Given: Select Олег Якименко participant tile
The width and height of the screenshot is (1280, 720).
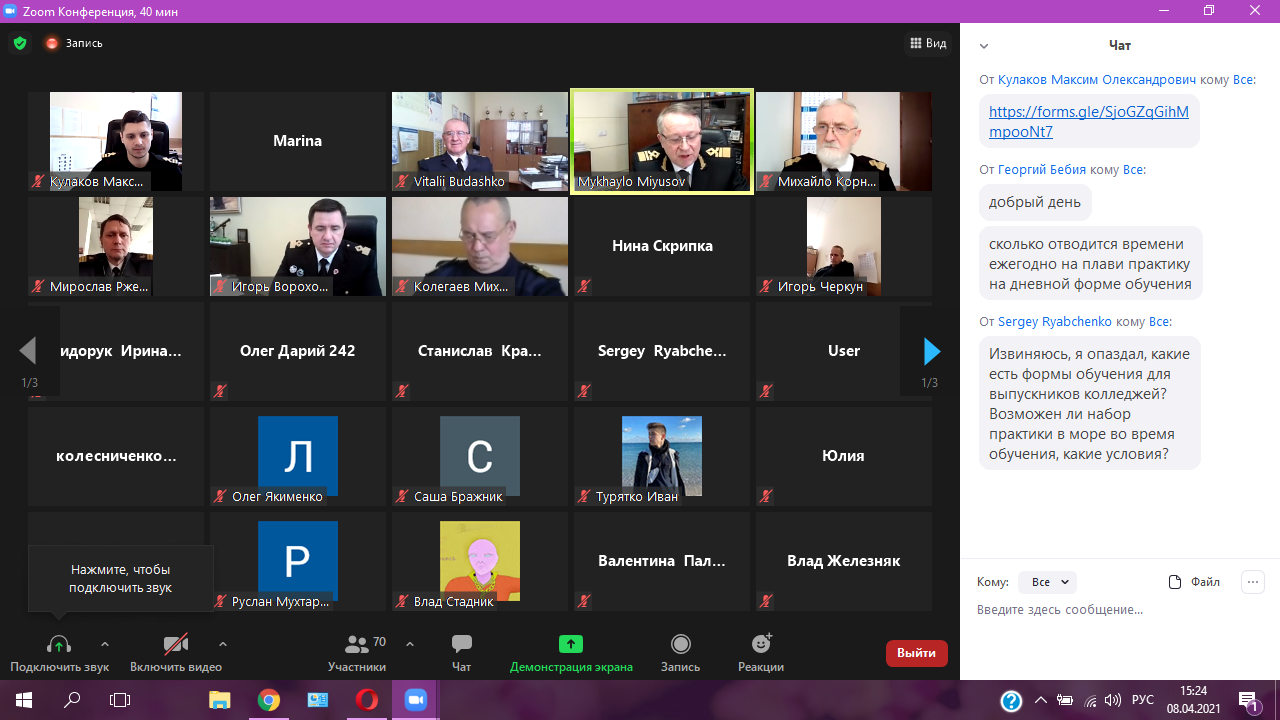Looking at the screenshot, I should click(x=298, y=456).
